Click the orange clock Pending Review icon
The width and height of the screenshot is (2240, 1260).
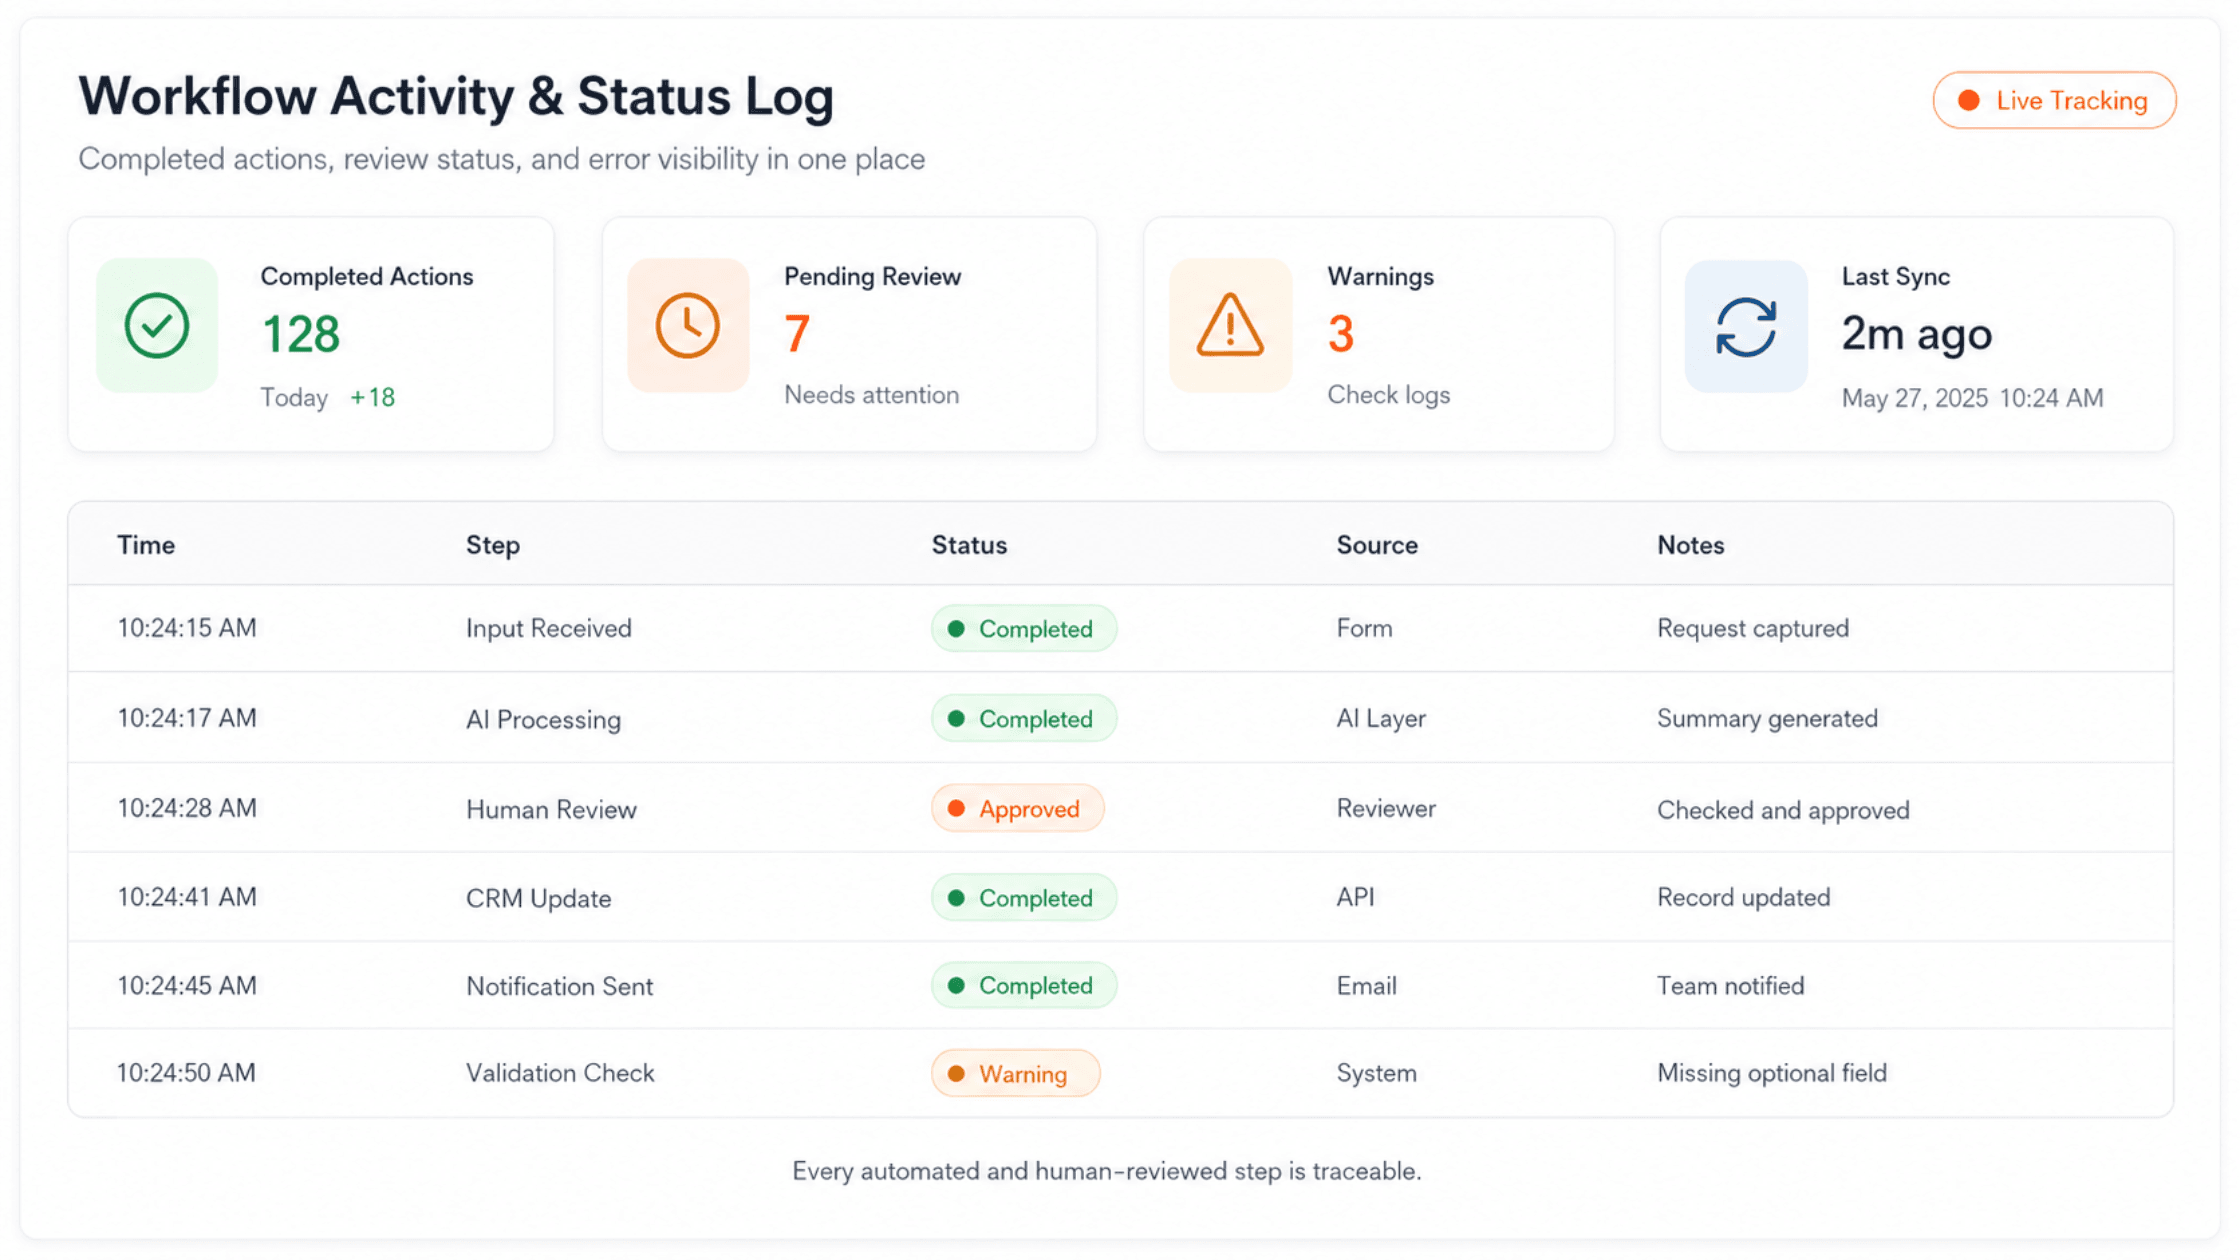tap(688, 326)
